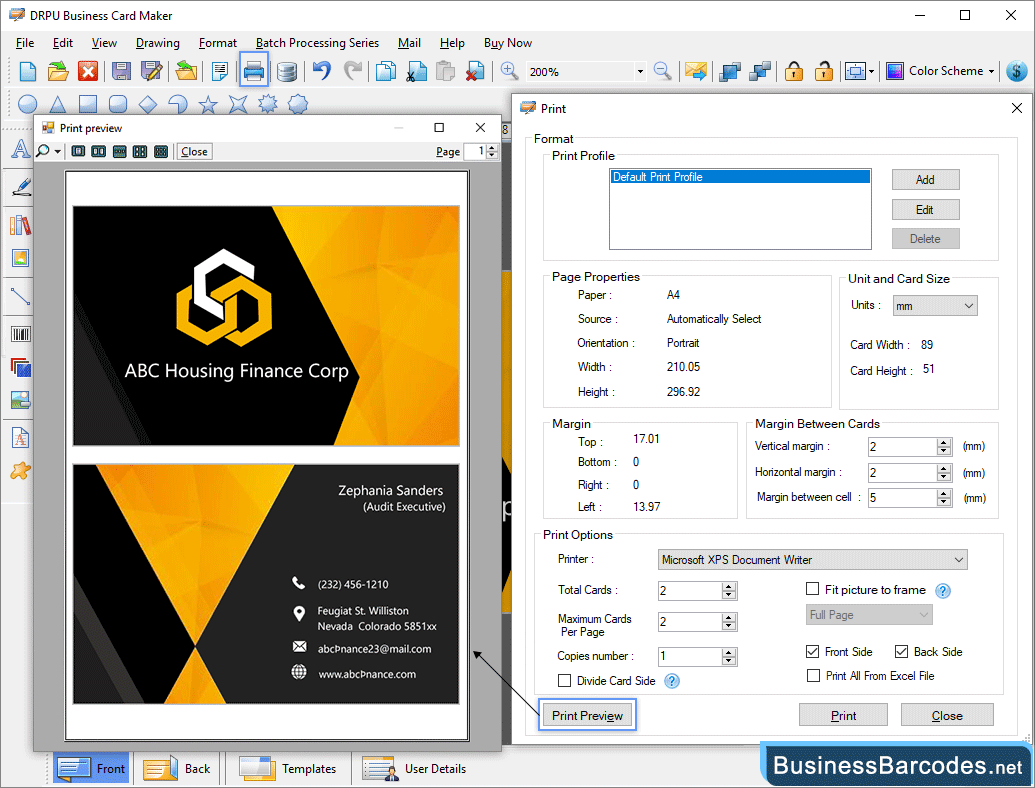Image resolution: width=1035 pixels, height=788 pixels.
Task: Open Batch Processing Series menu
Action: 317,43
